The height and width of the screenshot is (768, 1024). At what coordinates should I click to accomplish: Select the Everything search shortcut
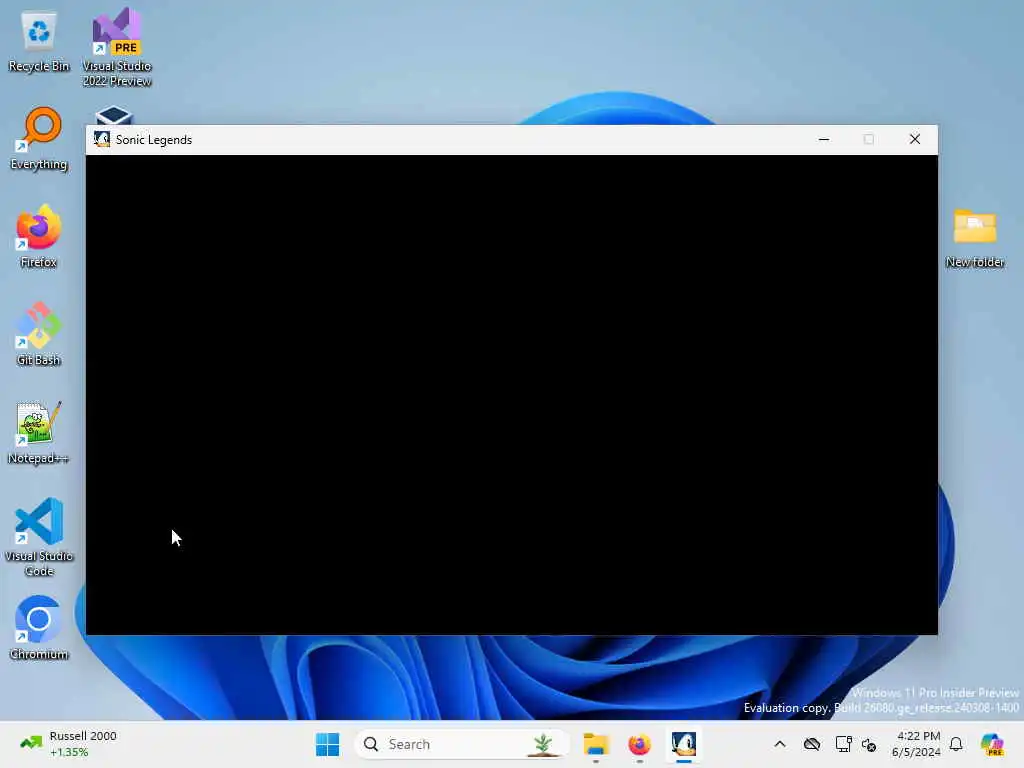(39, 139)
